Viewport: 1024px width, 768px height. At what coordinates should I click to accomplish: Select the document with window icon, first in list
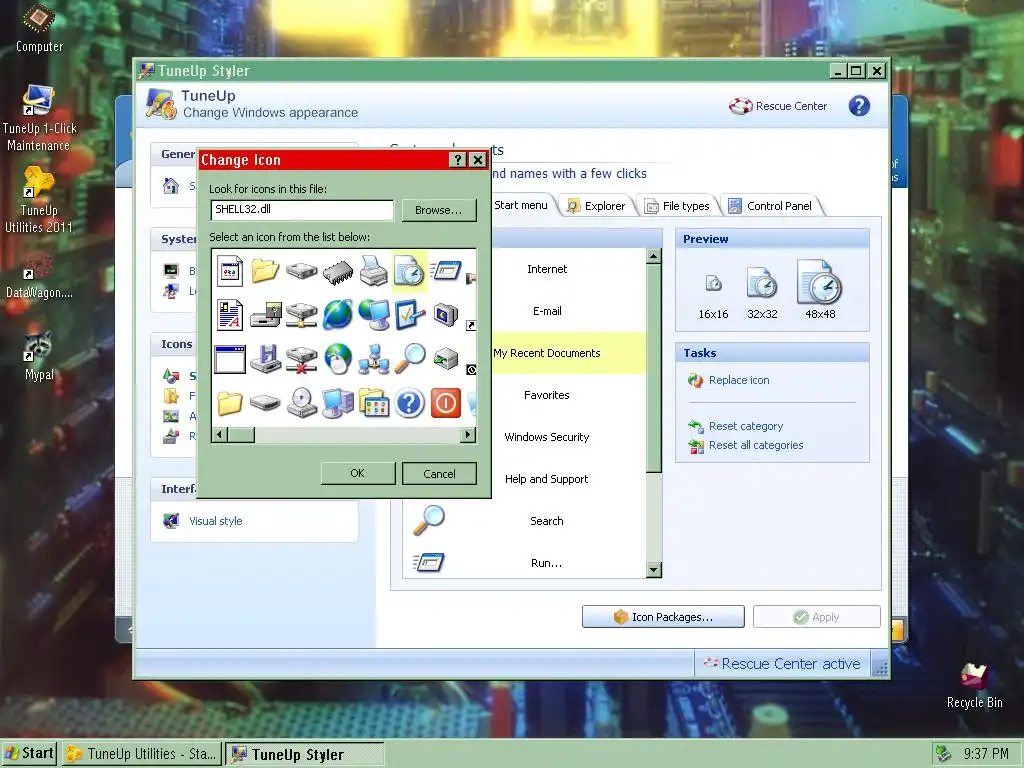(230, 270)
